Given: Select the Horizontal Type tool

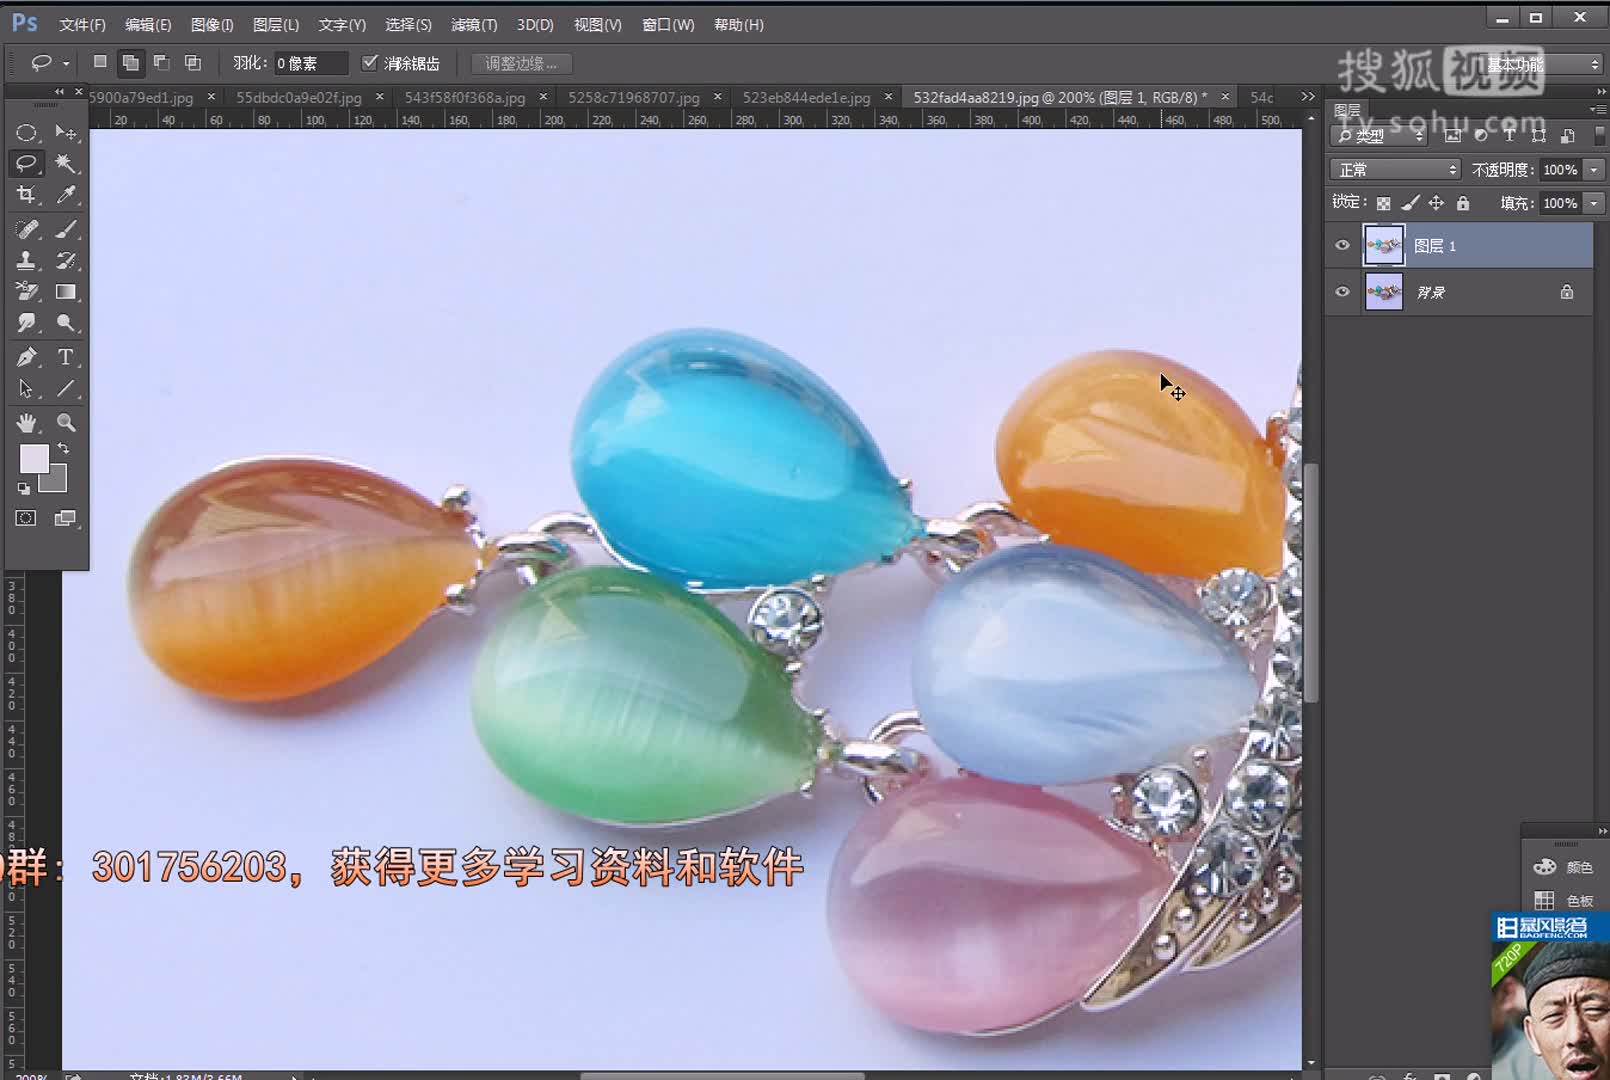Looking at the screenshot, I should (66, 357).
